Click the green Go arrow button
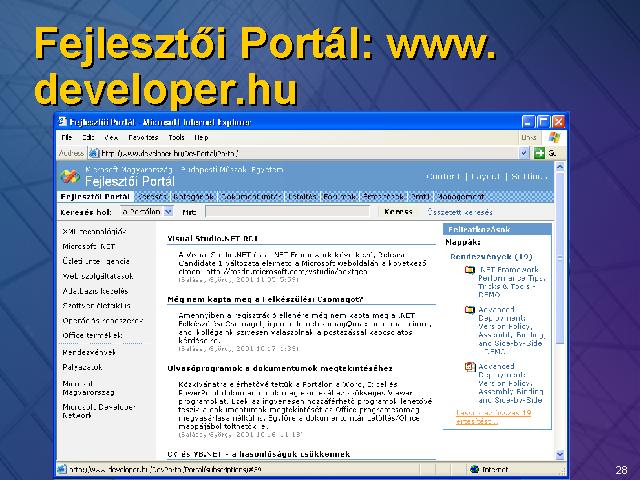This screenshot has height=480, width=640. click(539, 153)
